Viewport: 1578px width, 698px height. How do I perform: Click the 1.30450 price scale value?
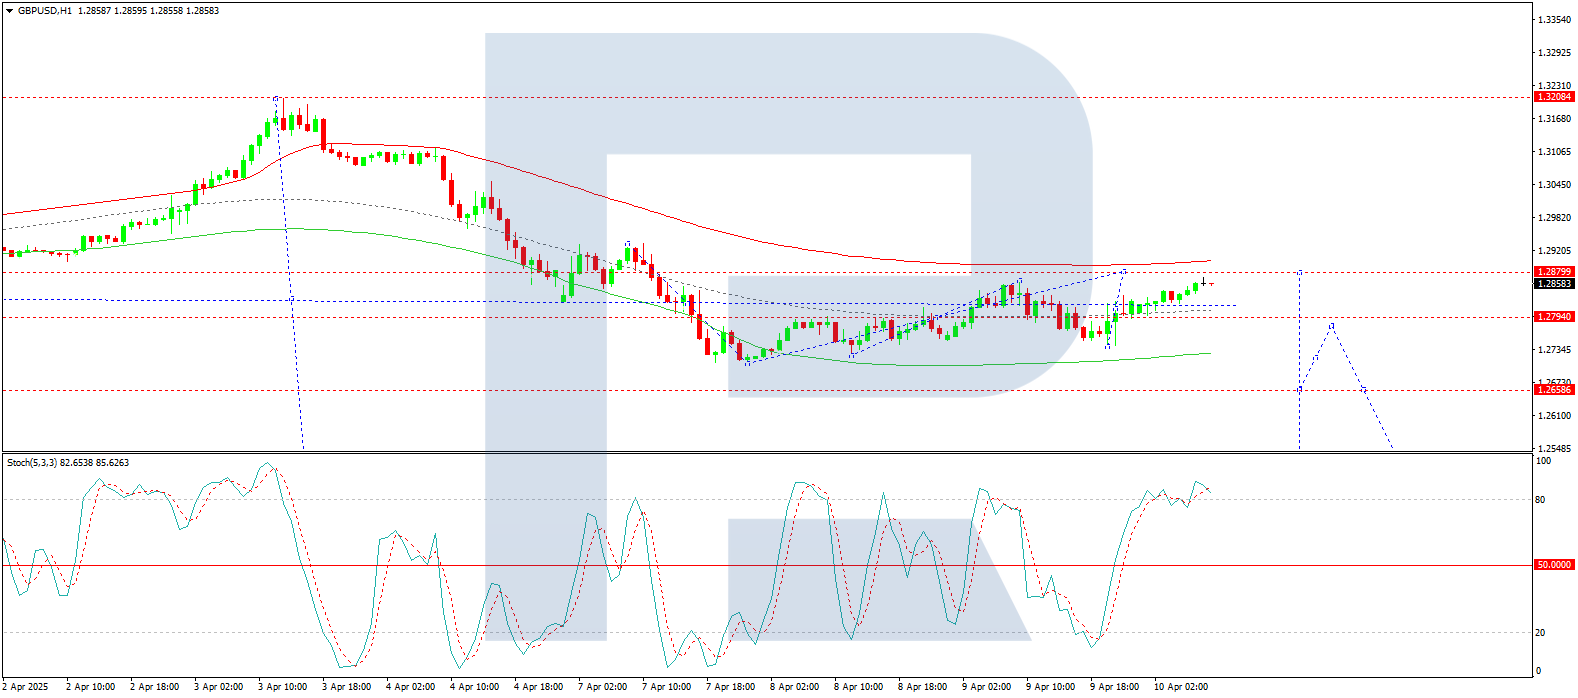coord(1552,185)
